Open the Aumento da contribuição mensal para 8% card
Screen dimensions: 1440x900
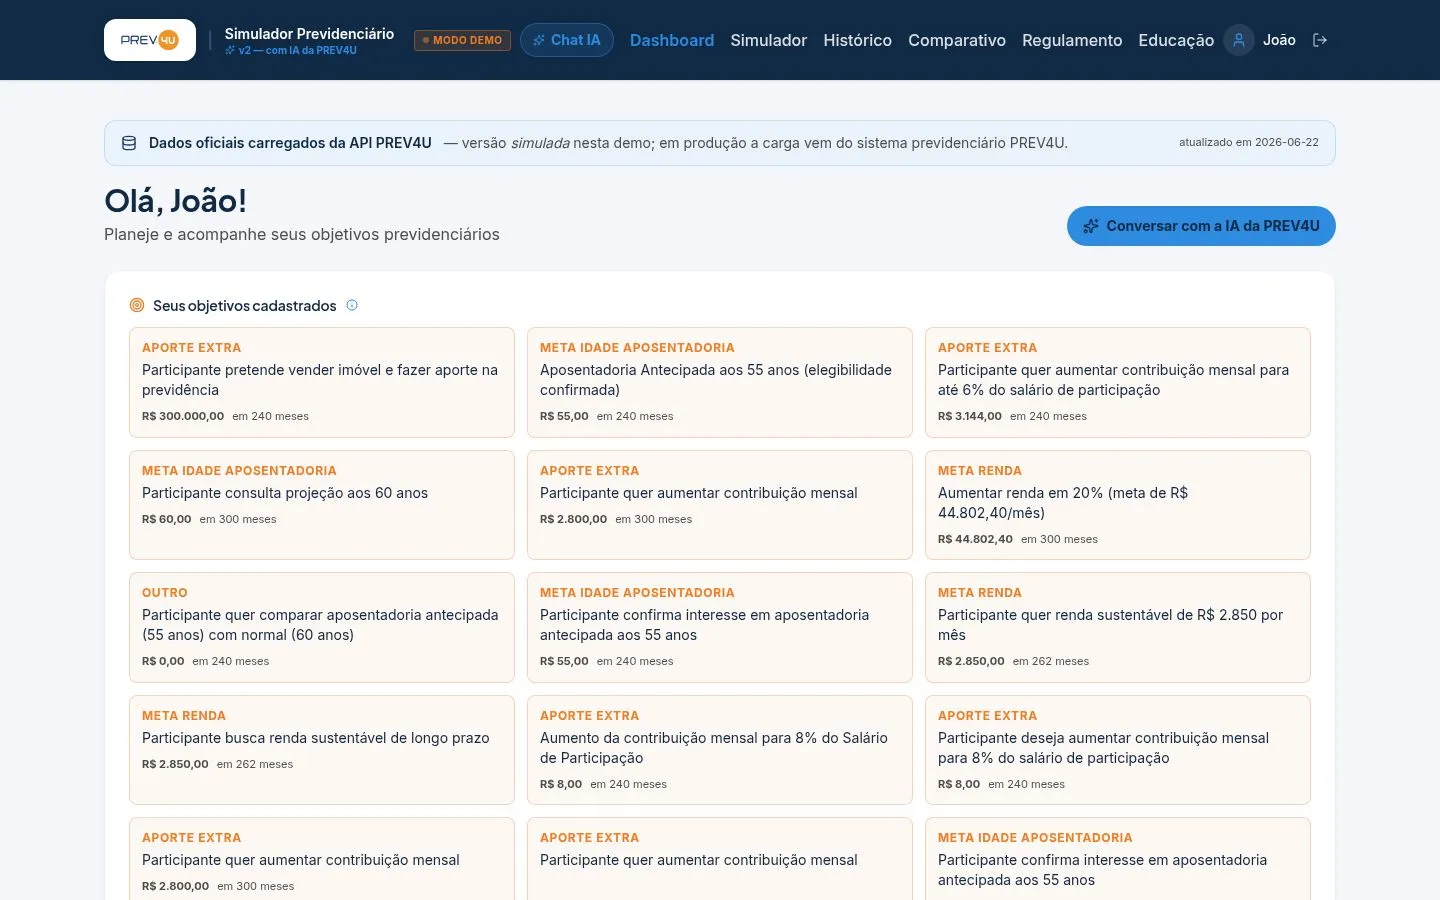(720, 750)
